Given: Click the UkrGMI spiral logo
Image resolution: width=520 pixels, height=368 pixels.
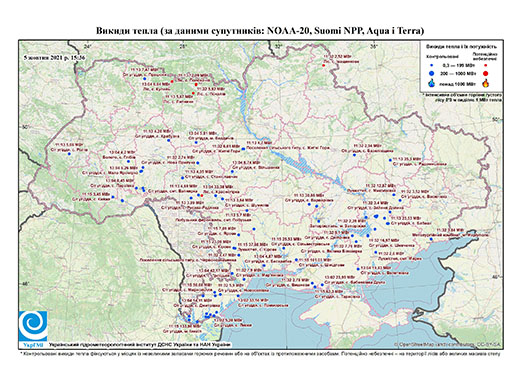Looking at the screenshot, I should coord(33,326).
